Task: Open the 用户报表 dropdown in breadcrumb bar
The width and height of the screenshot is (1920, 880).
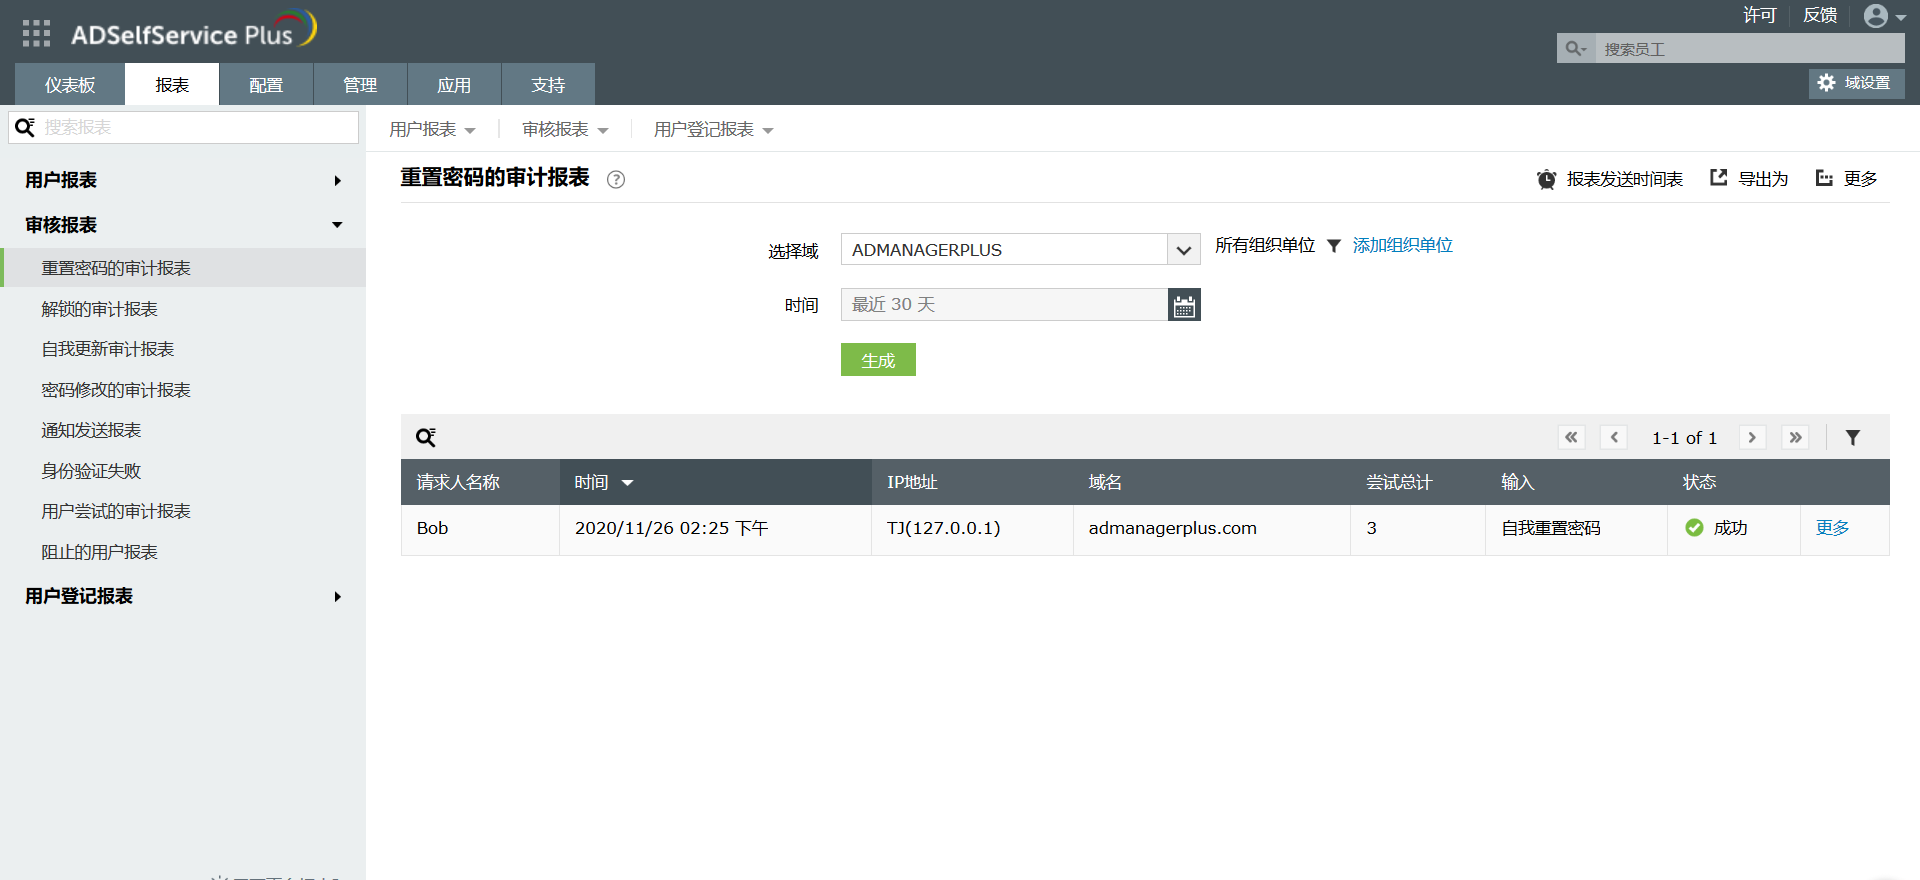Action: 432,130
